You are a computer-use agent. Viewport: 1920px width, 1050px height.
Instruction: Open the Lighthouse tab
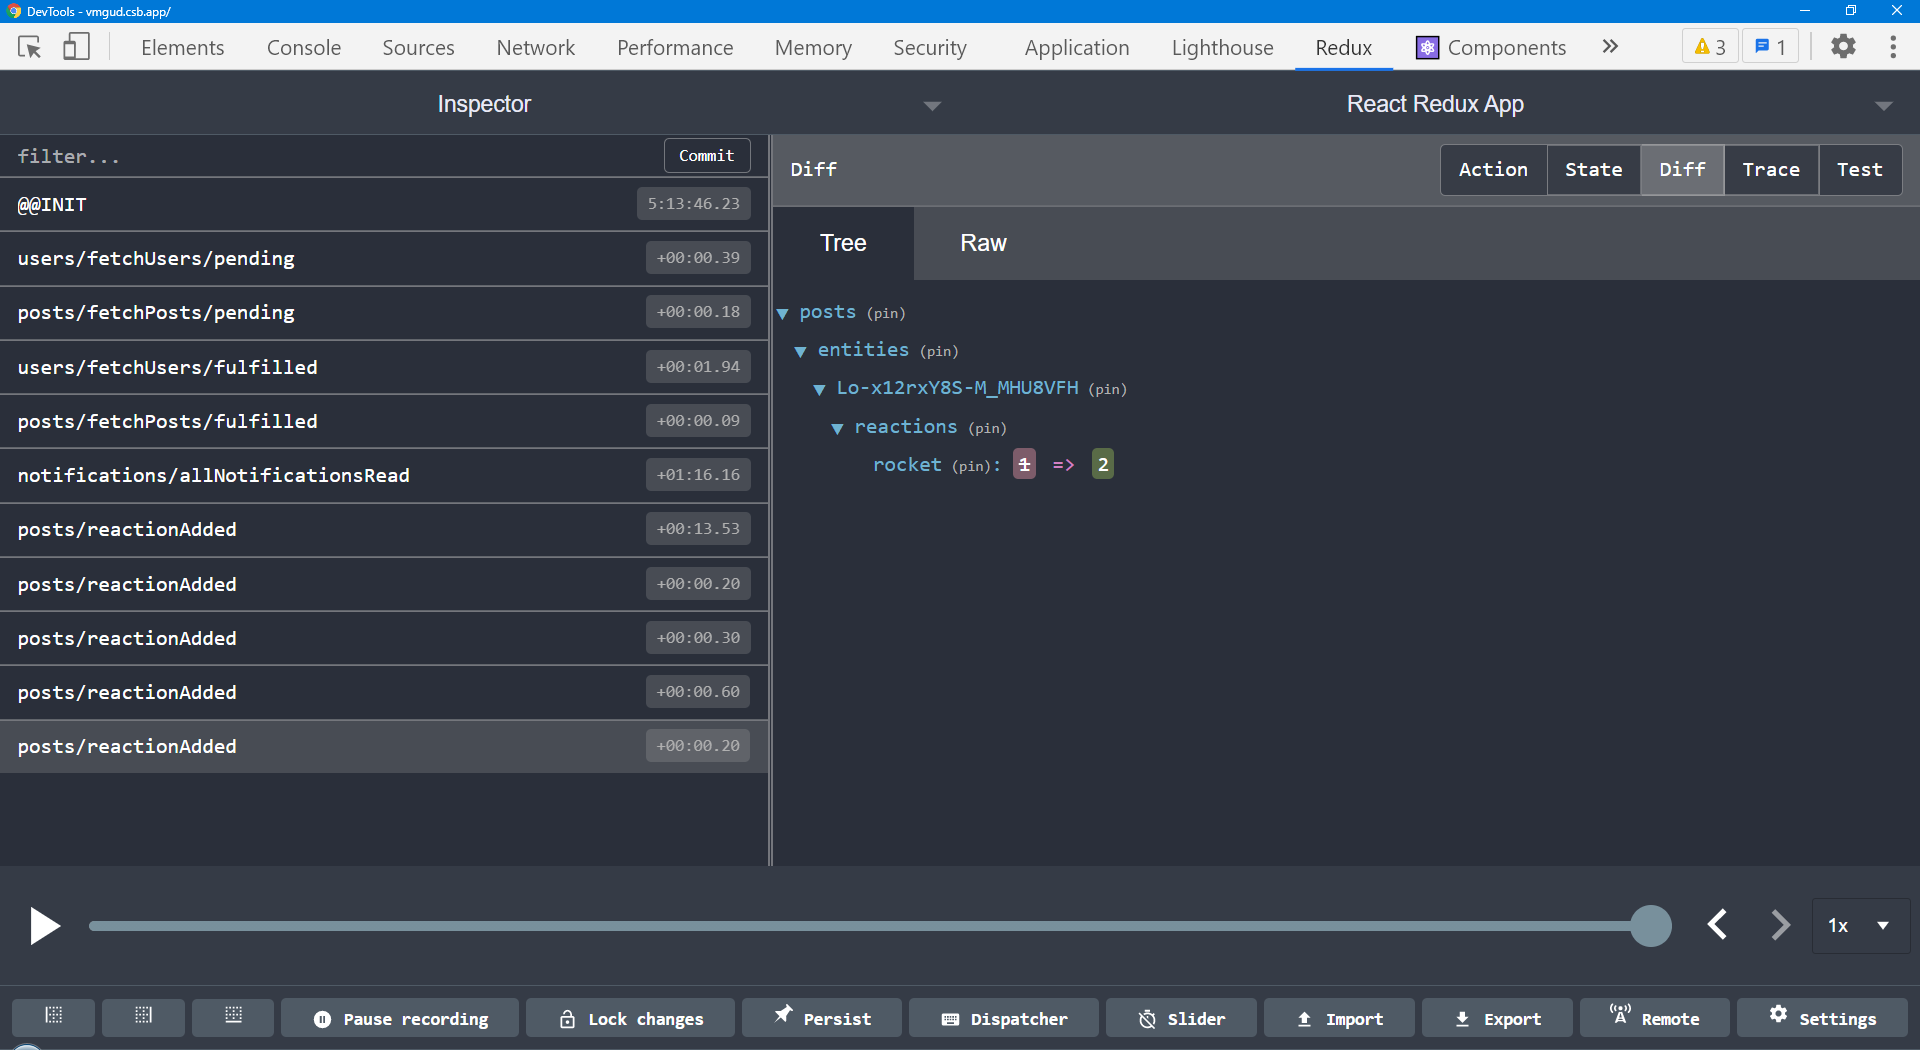[x=1222, y=47]
